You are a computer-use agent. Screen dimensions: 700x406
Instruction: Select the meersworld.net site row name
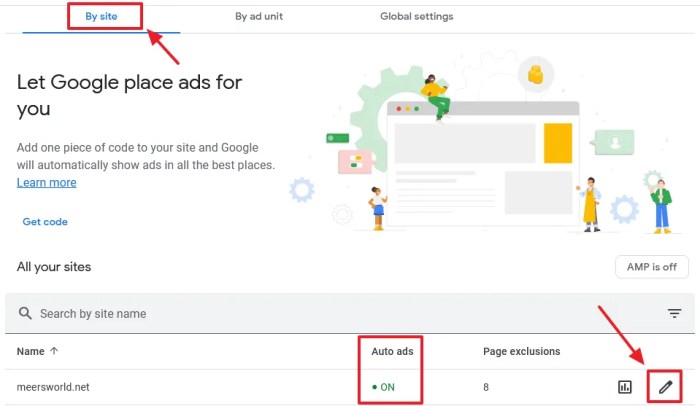pos(53,387)
